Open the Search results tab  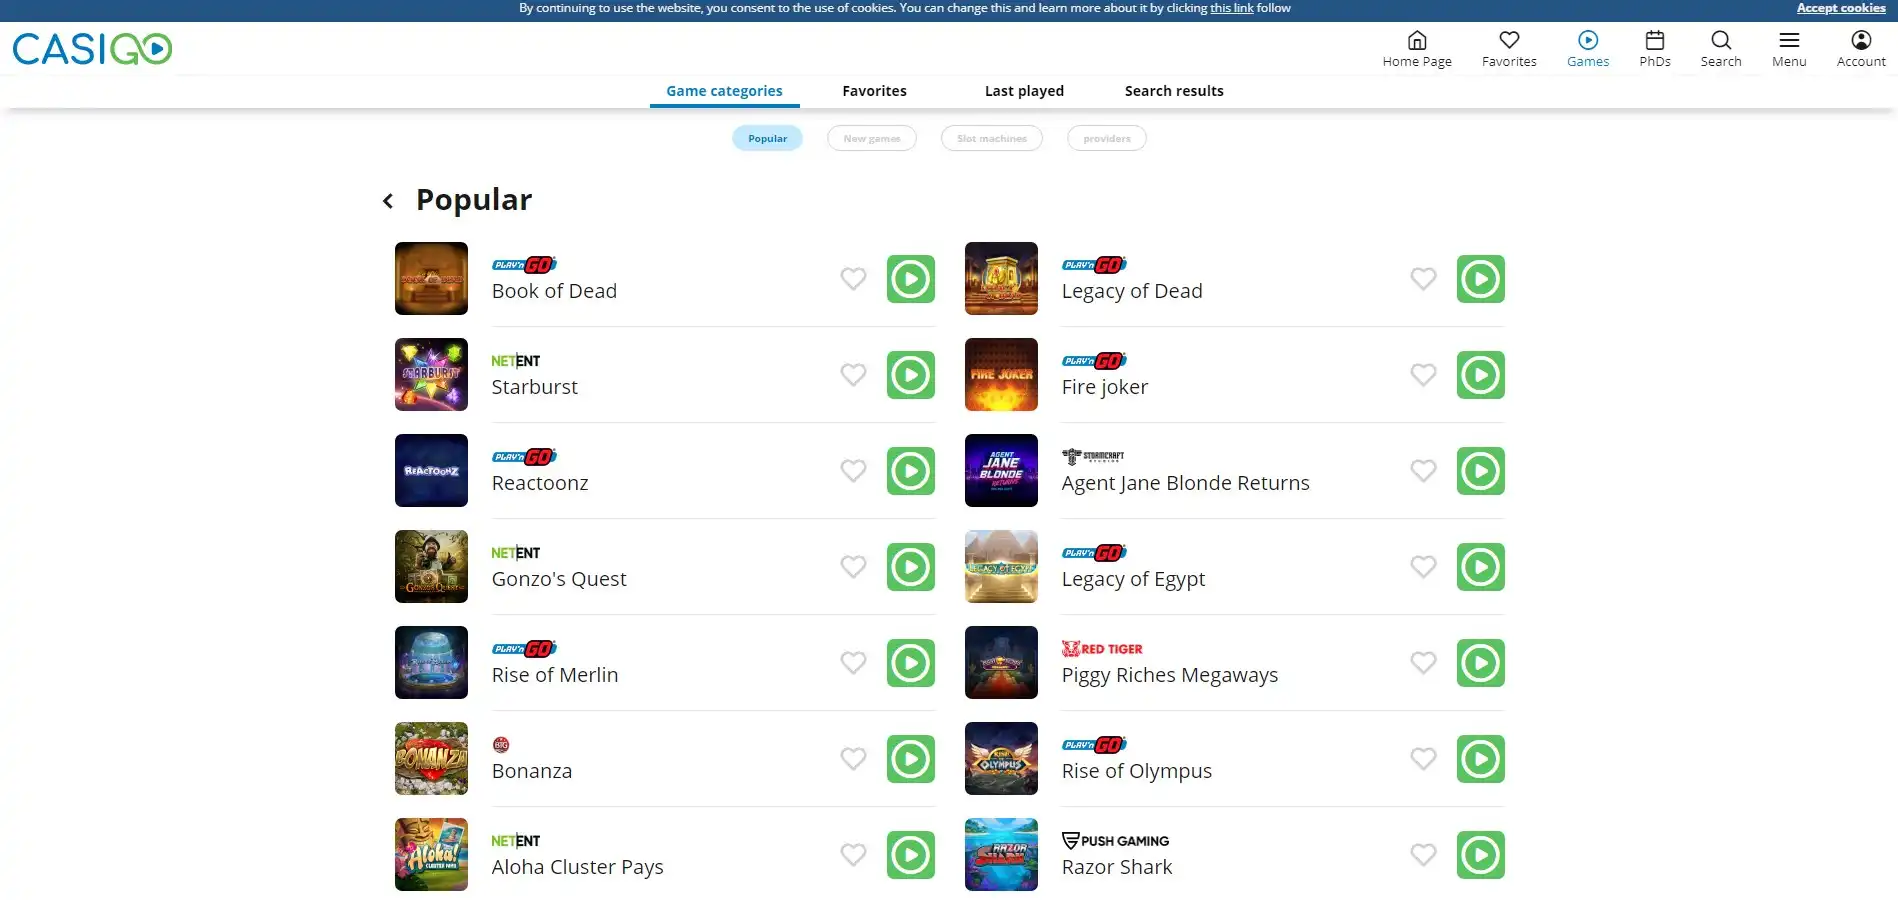[x=1173, y=91]
